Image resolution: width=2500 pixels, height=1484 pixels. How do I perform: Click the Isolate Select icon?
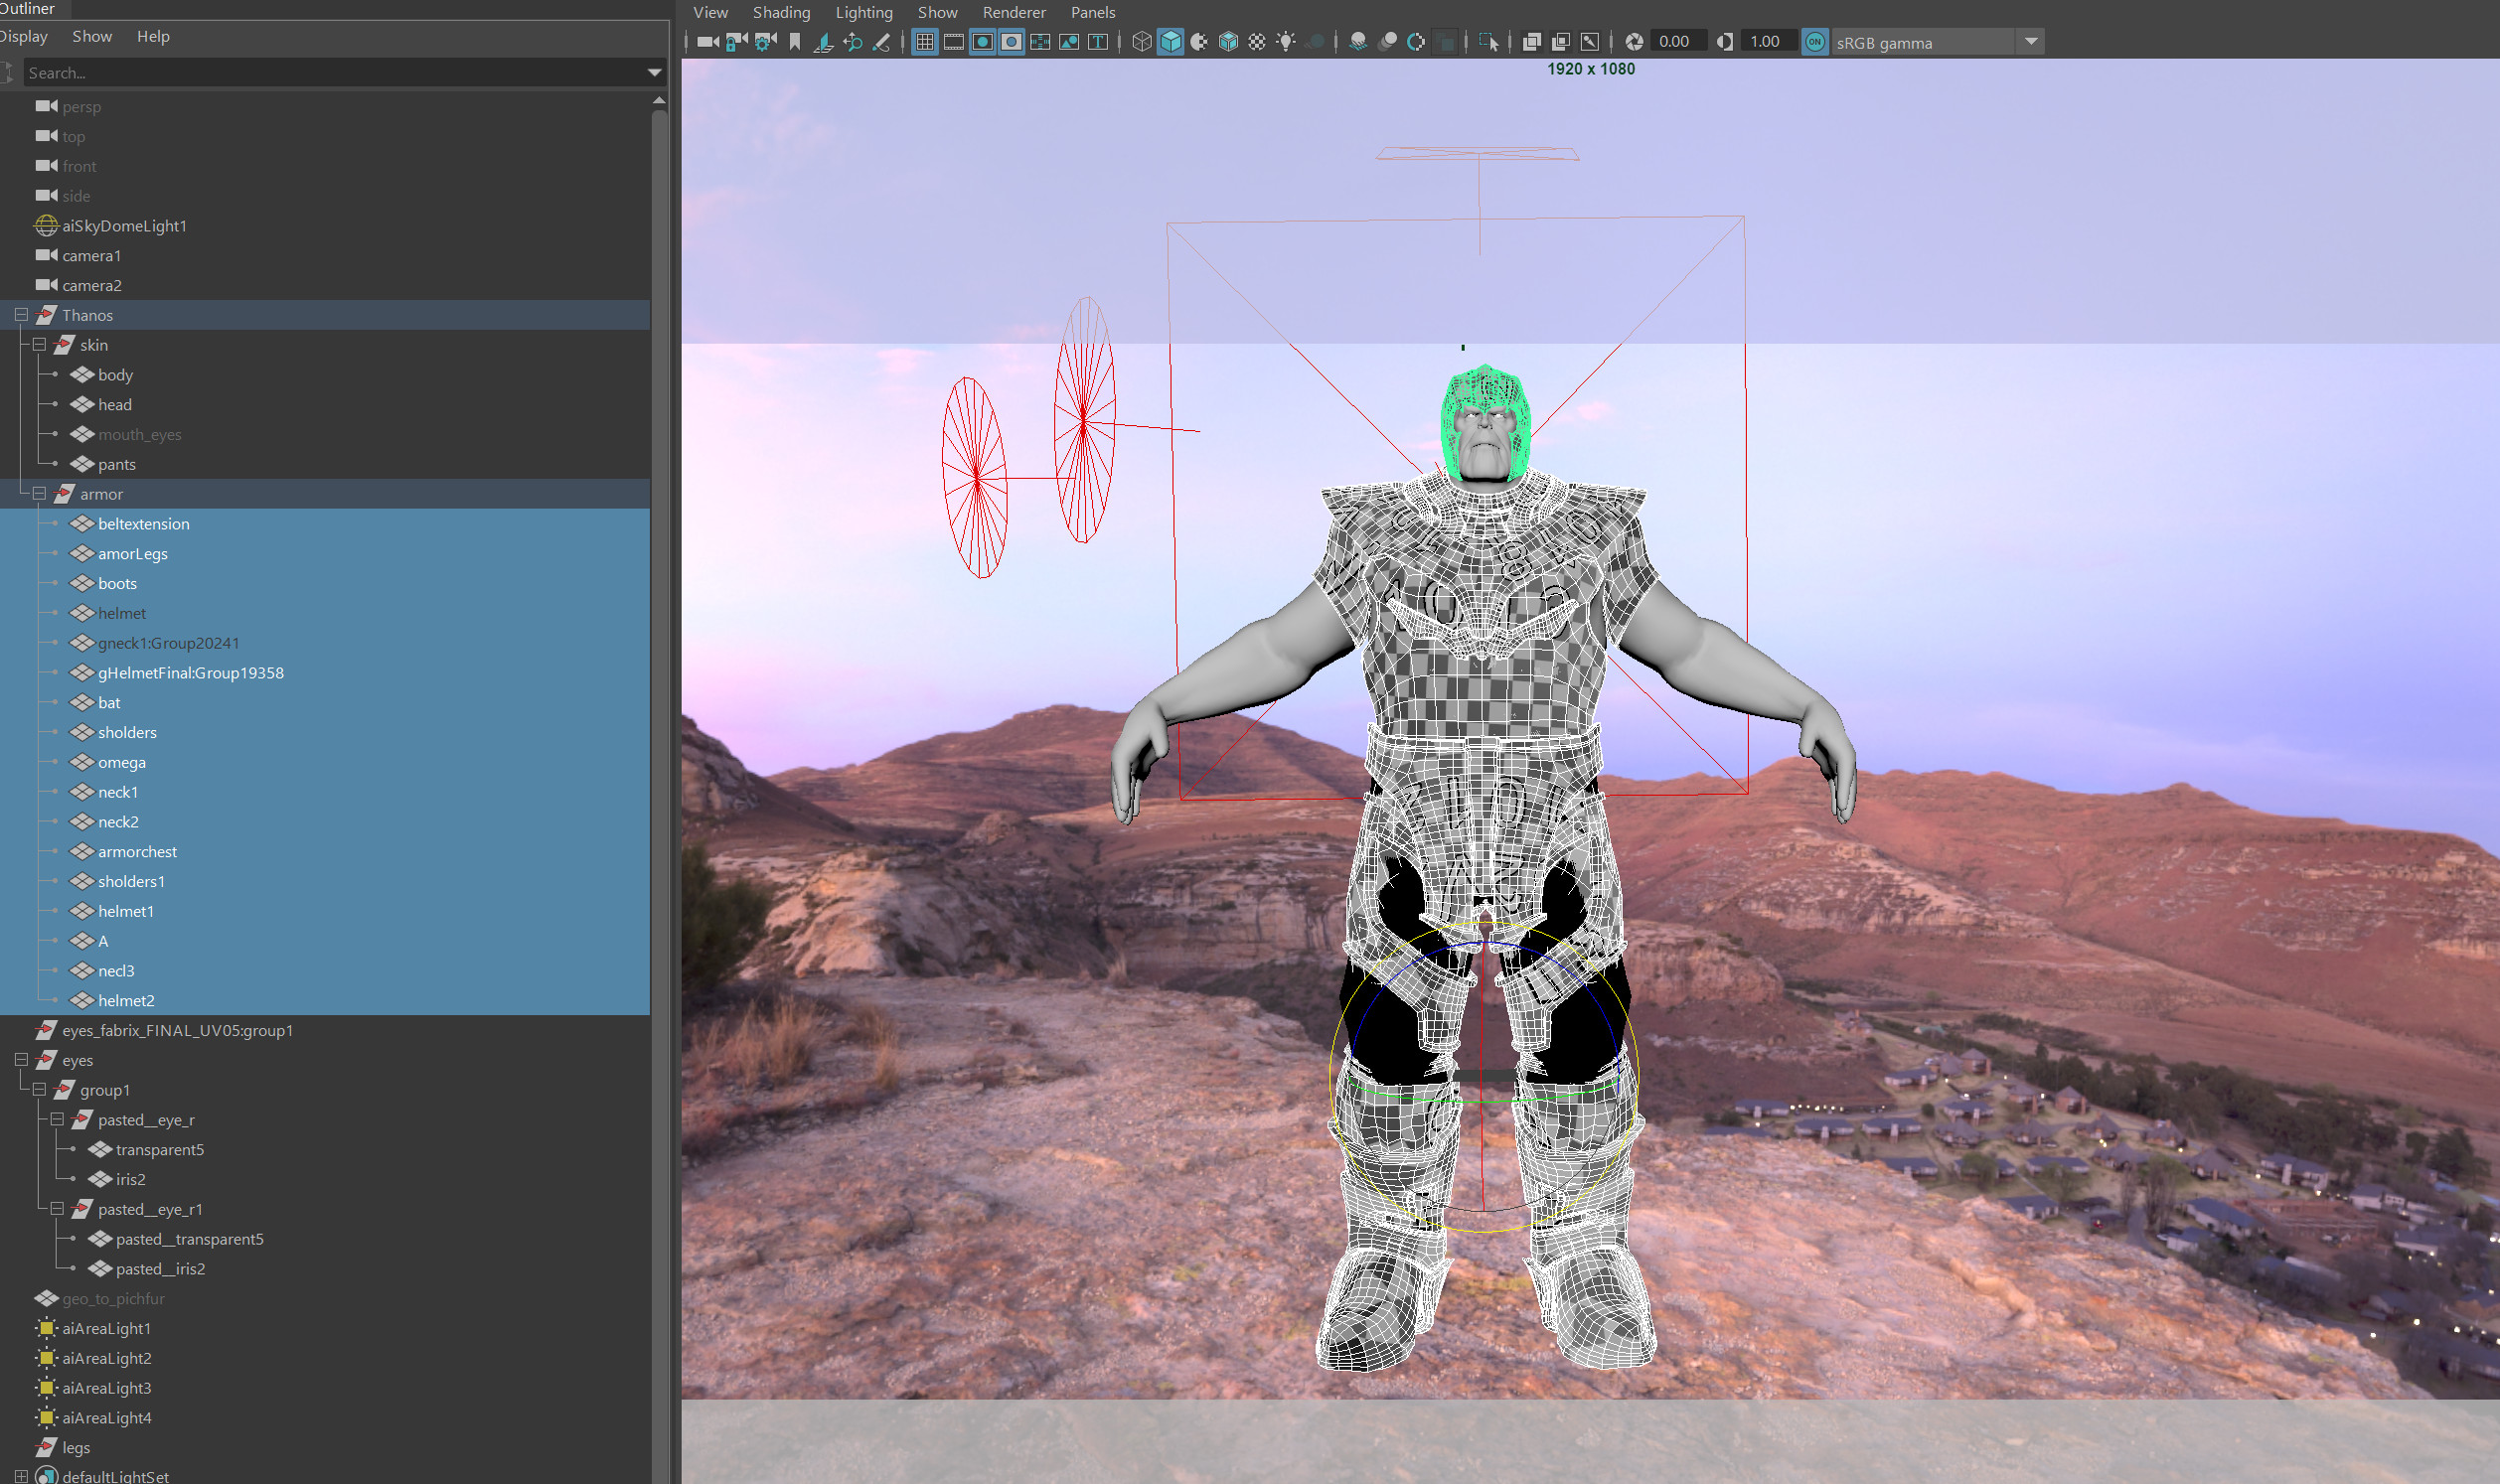coord(1488,42)
